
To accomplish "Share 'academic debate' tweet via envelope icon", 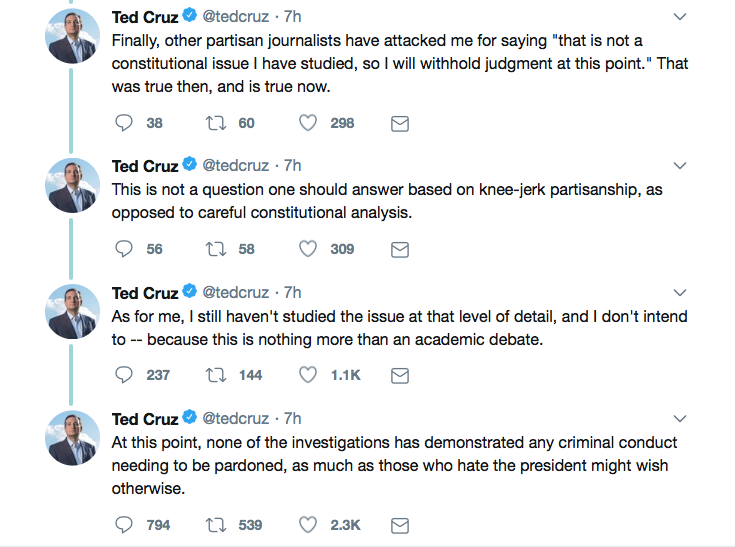I will 399,375.
